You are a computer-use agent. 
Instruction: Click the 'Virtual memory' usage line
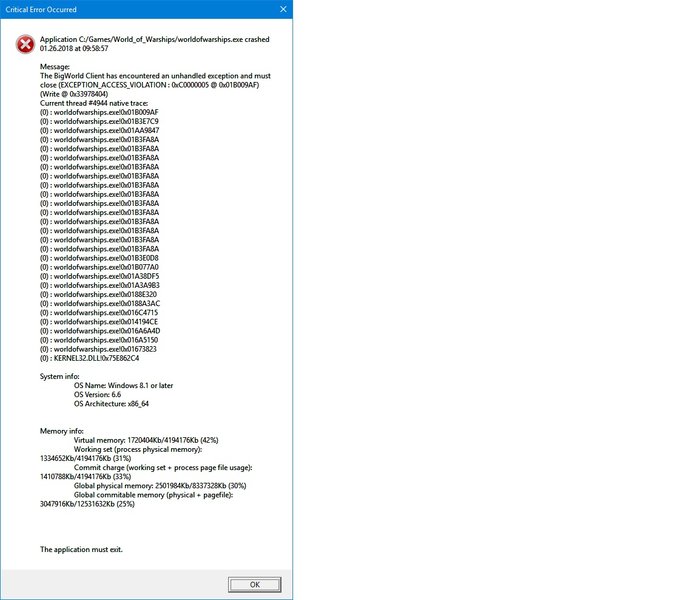pos(146,440)
